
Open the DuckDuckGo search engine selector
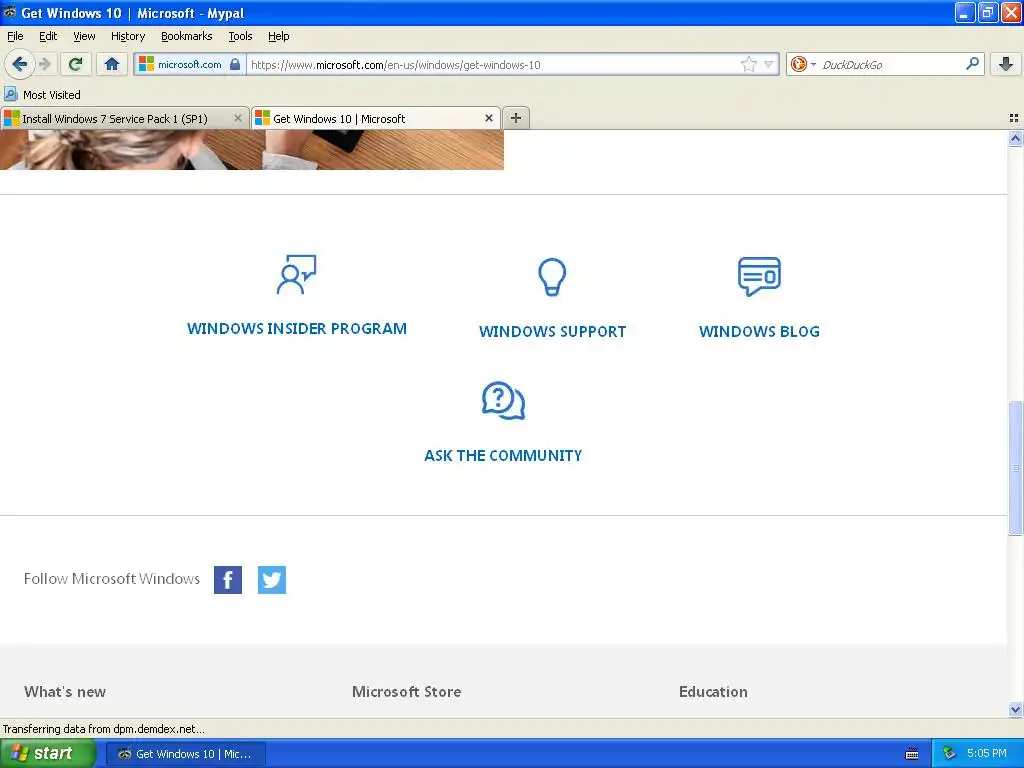pos(803,64)
